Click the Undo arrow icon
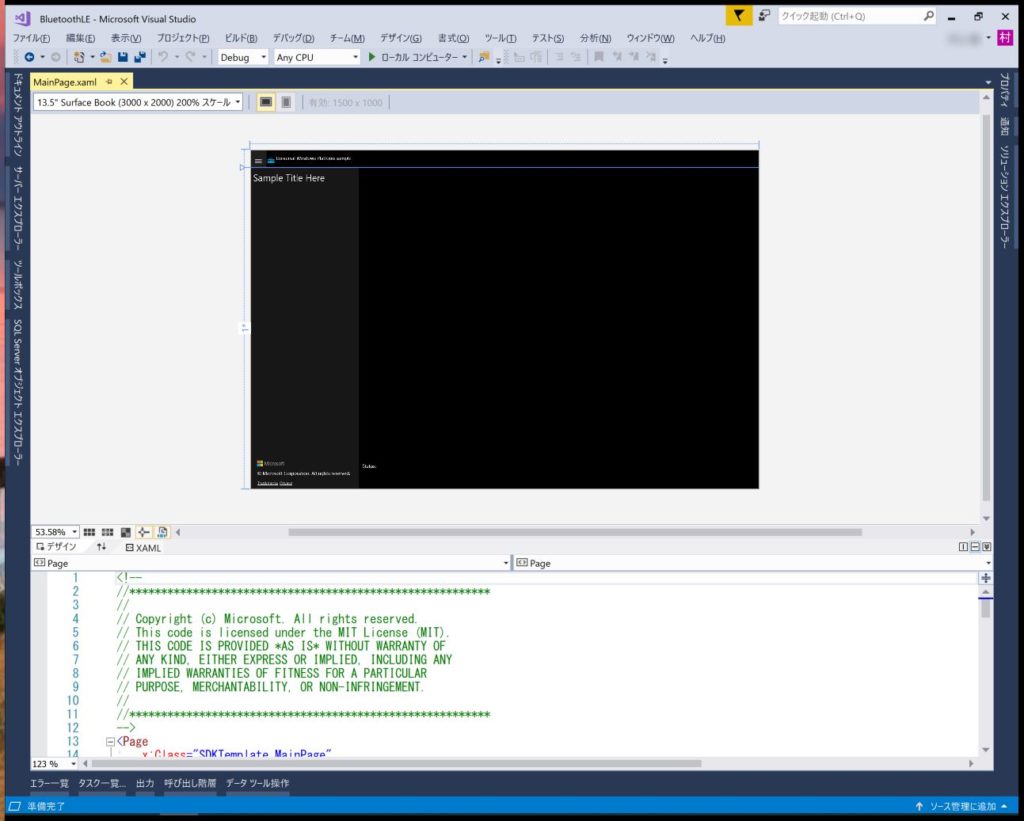 click(x=163, y=57)
